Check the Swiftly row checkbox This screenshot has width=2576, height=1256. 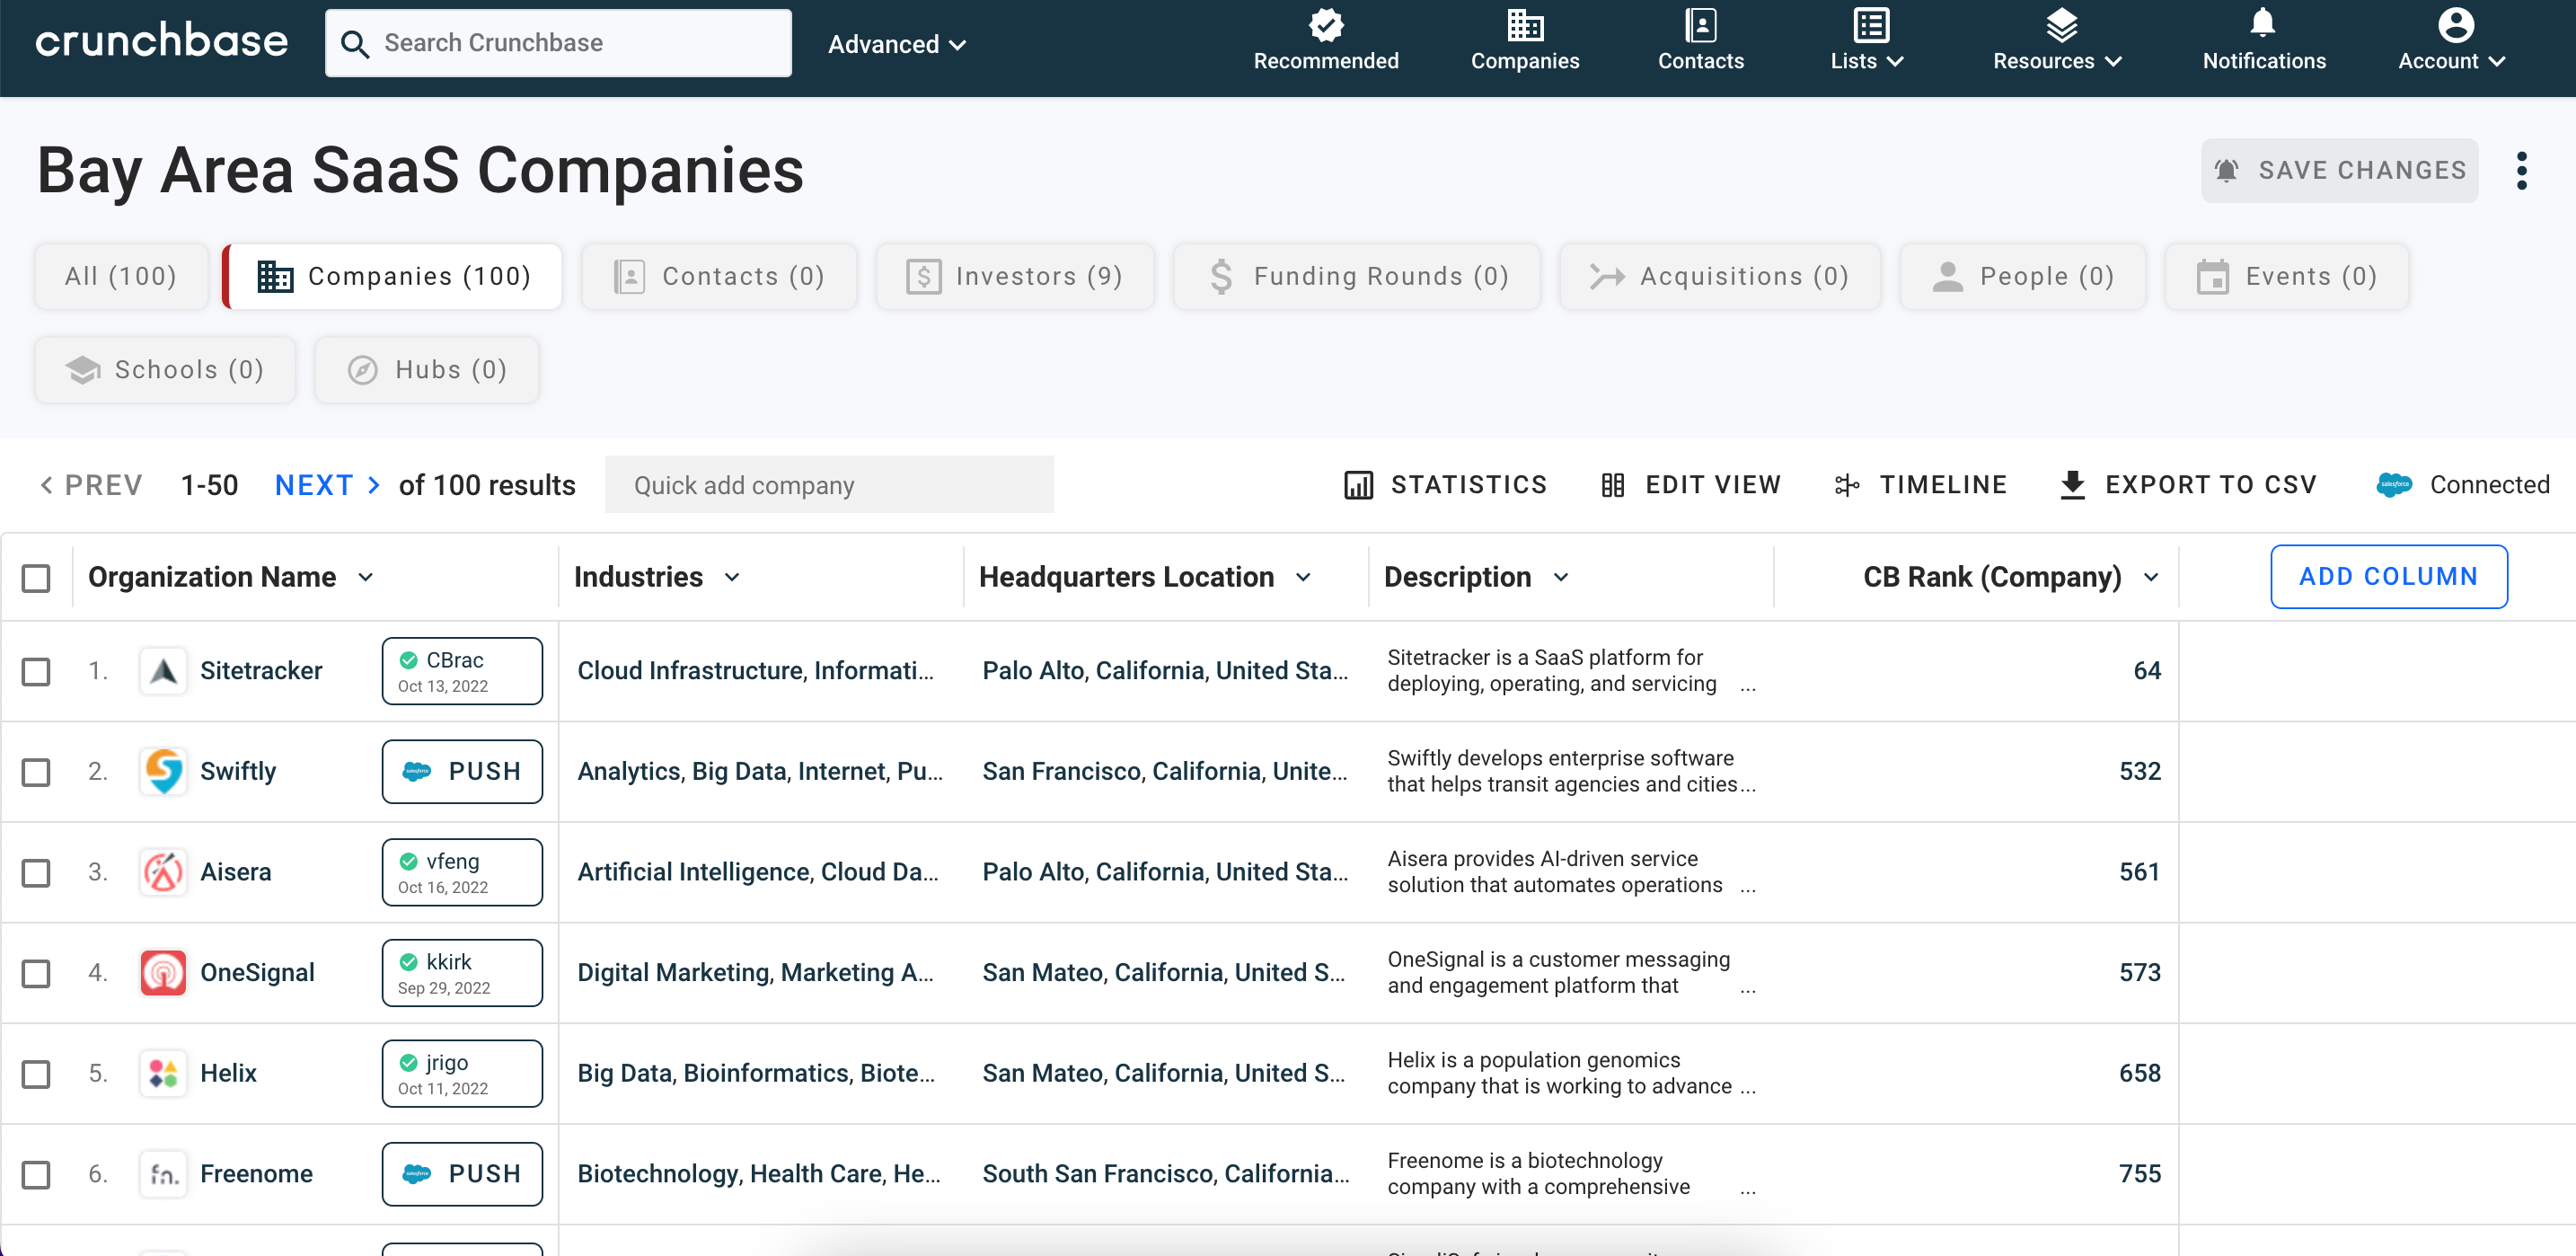[36, 772]
